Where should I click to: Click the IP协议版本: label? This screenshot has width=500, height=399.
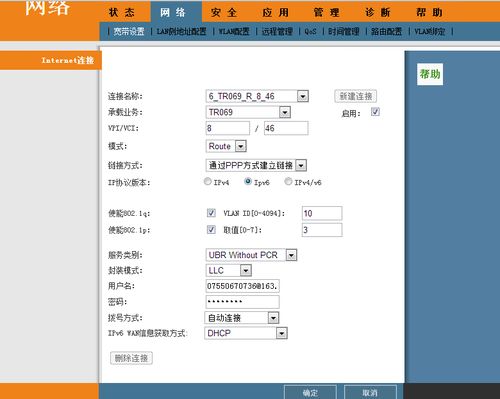pyautogui.click(x=129, y=183)
